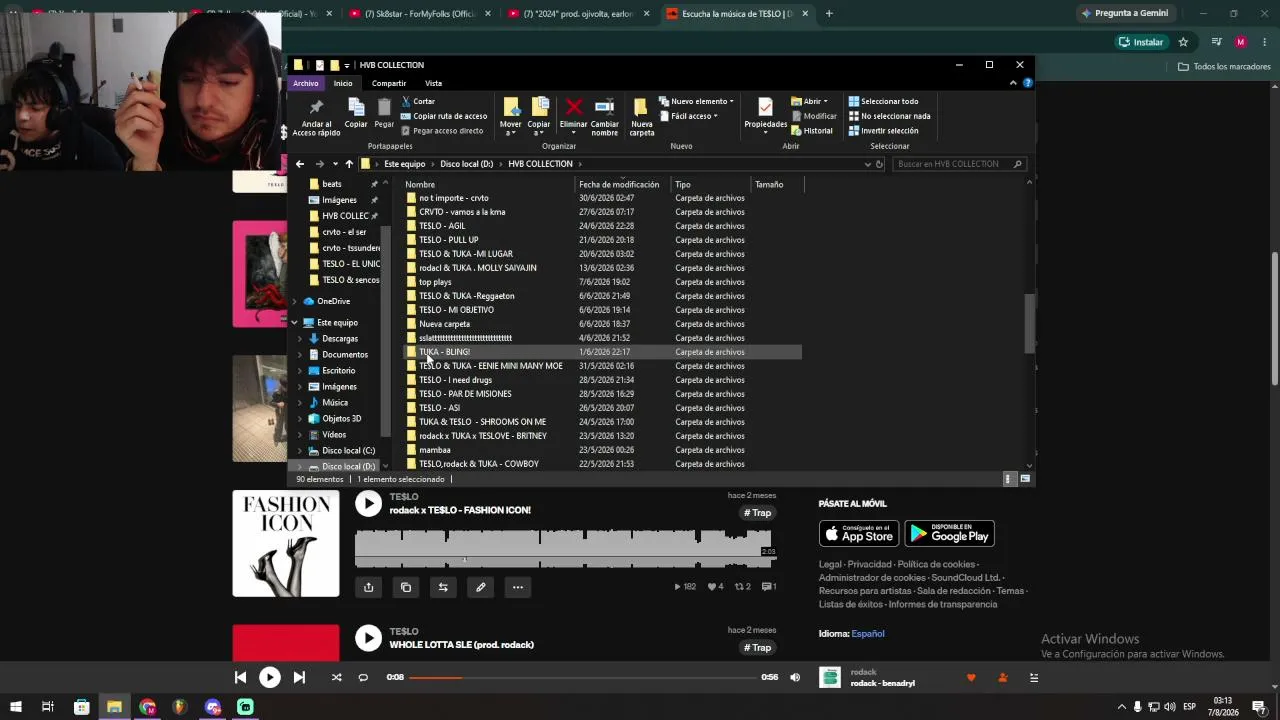Go up one folder level arrow
The image size is (1280, 720).
coord(349,164)
